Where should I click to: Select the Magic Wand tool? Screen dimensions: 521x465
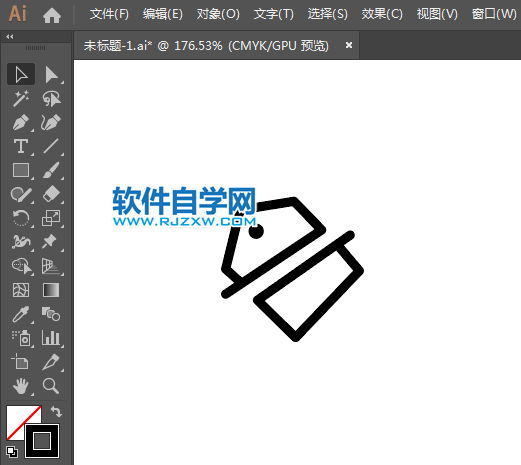(21, 99)
